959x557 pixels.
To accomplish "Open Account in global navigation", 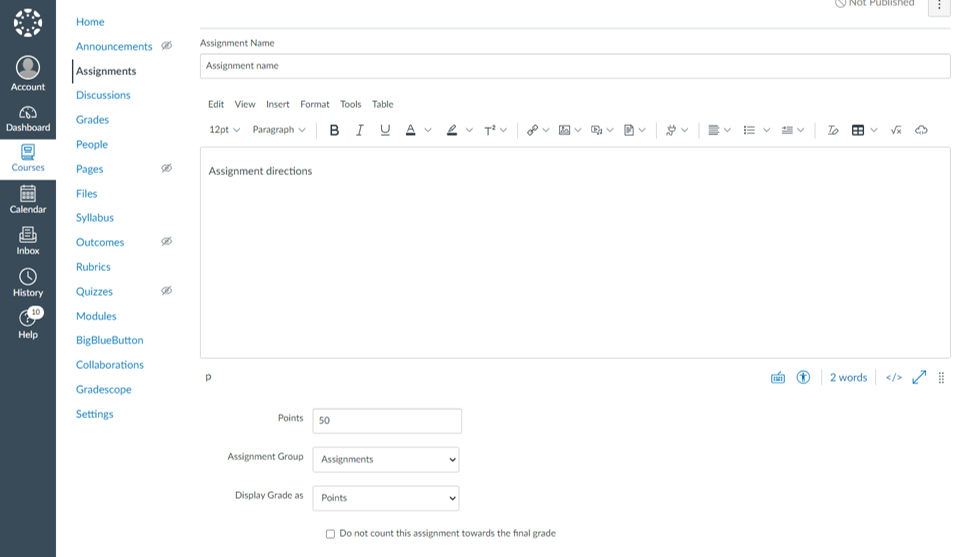I will tap(28, 73).
